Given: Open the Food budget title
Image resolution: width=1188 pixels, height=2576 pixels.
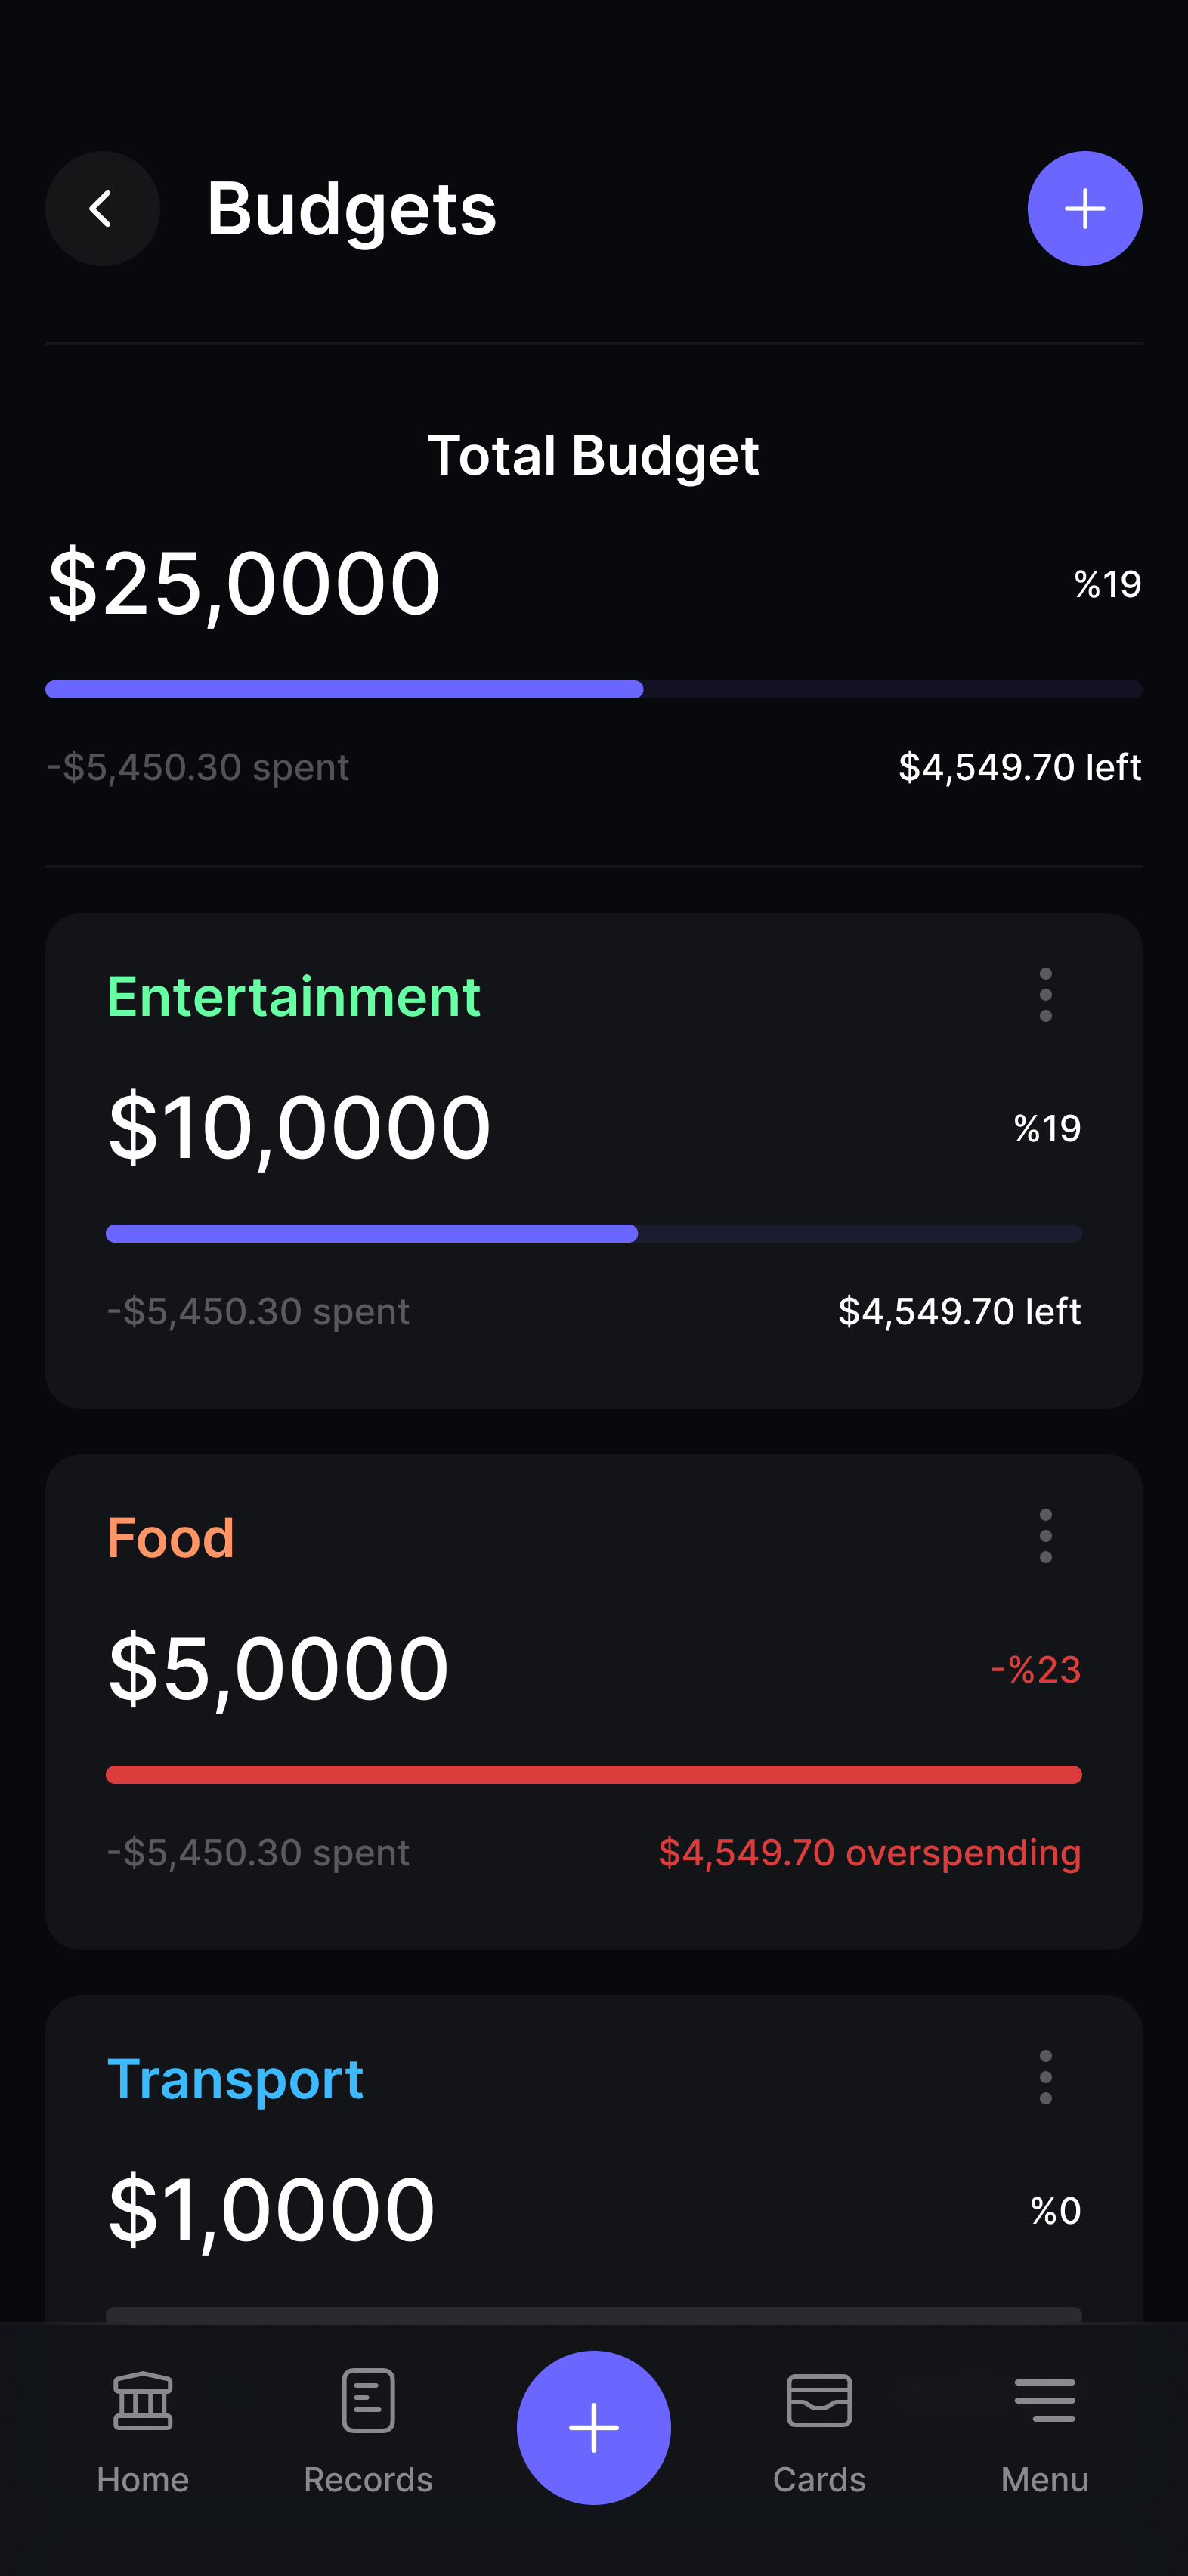Looking at the screenshot, I should [171, 1537].
